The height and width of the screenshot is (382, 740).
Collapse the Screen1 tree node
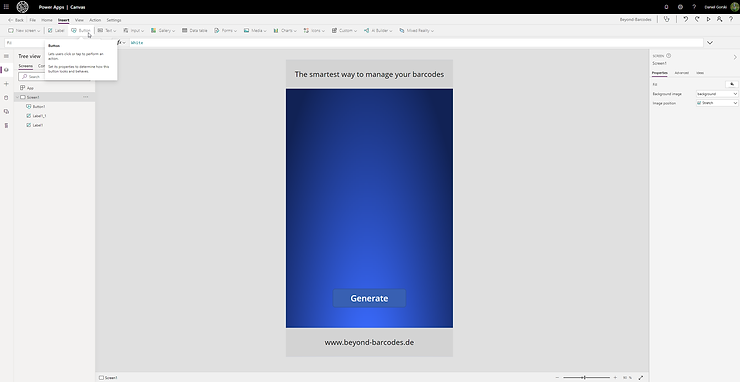tap(17, 97)
